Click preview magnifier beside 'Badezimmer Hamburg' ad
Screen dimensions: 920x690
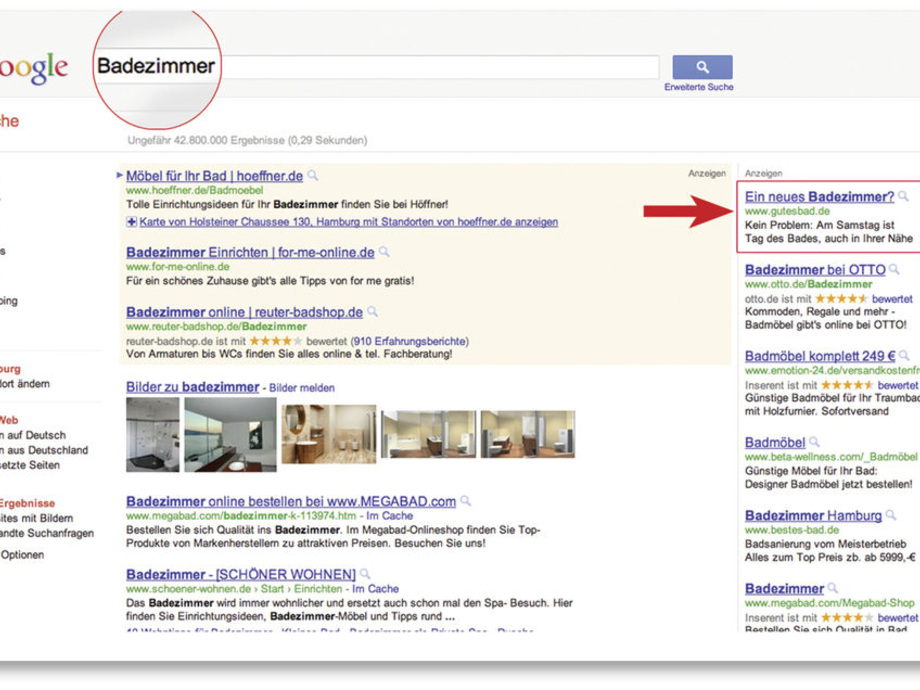[x=891, y=515]
